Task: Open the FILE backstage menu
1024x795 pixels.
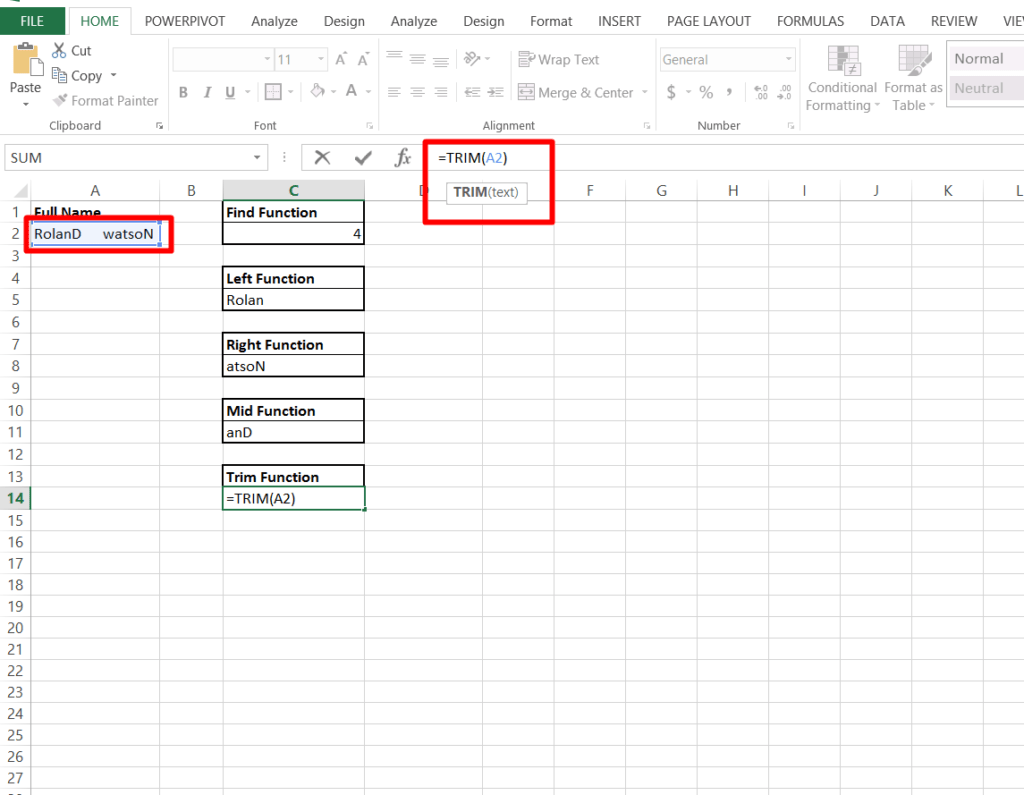Action: [32, 21]
